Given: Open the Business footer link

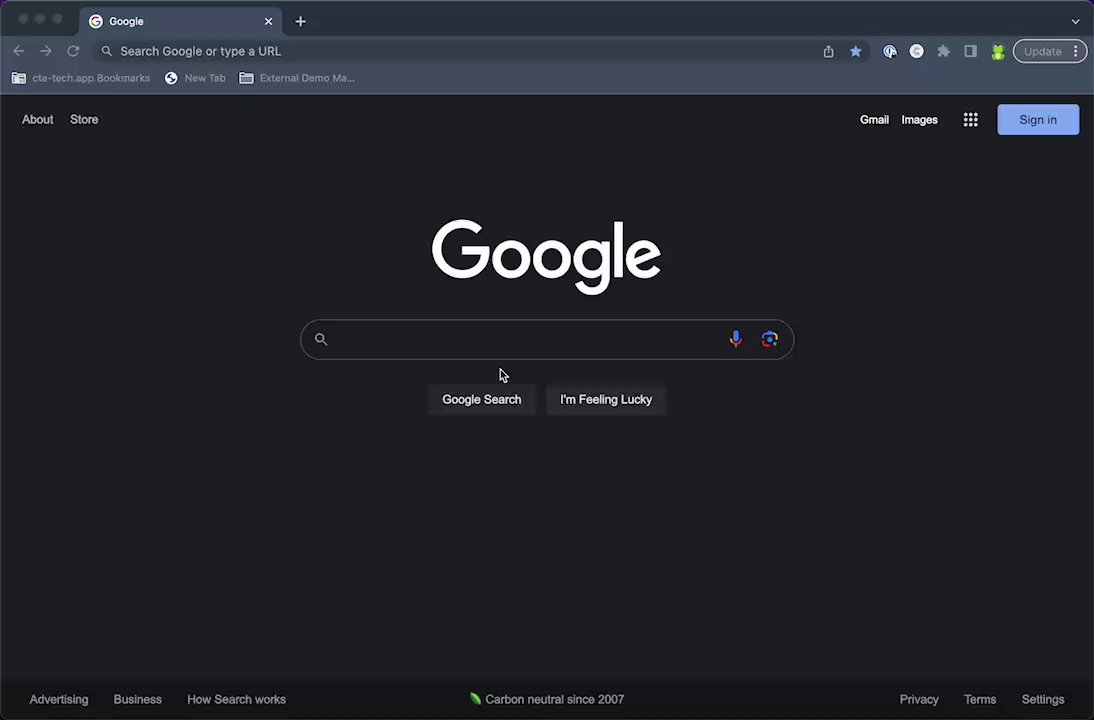Looking at the screenshot, I should (x=137, y=699).
